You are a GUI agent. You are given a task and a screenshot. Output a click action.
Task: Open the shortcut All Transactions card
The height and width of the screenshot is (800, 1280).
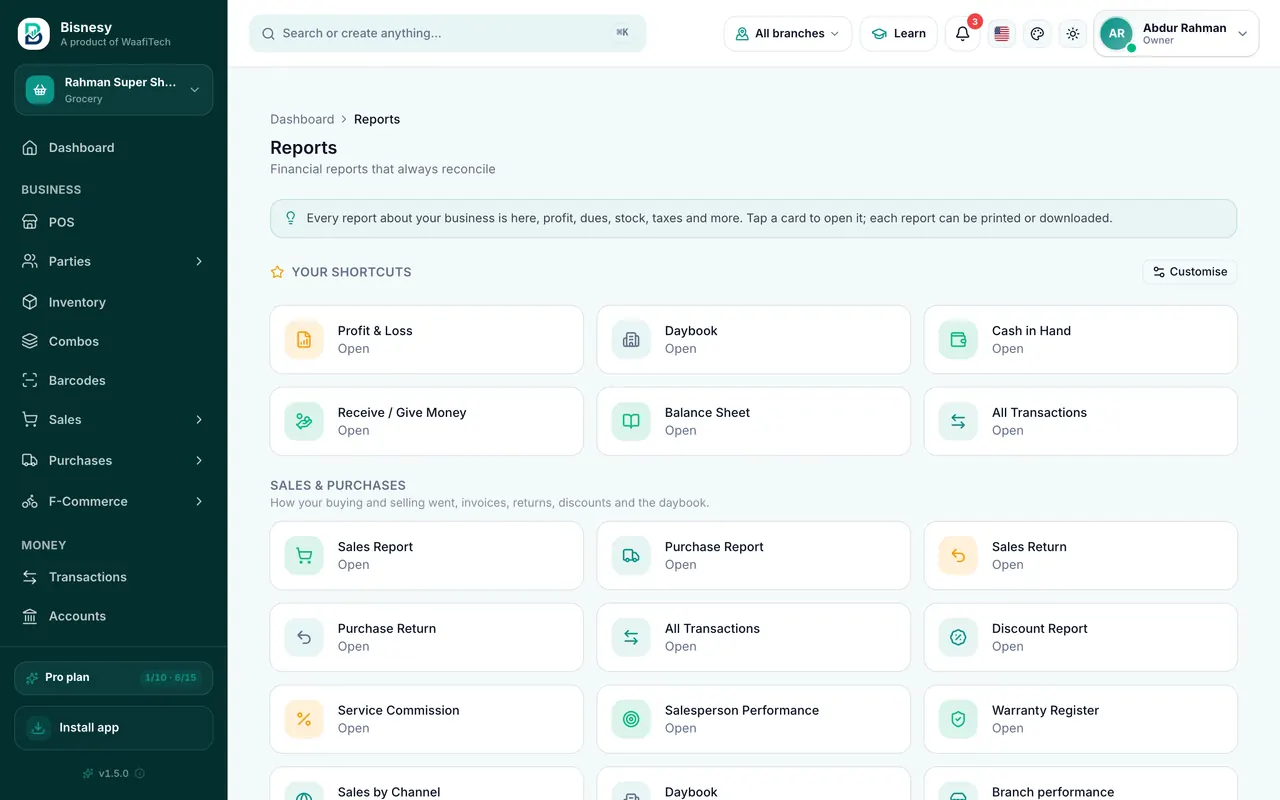pyautogui.click(x=1081, y=422)
